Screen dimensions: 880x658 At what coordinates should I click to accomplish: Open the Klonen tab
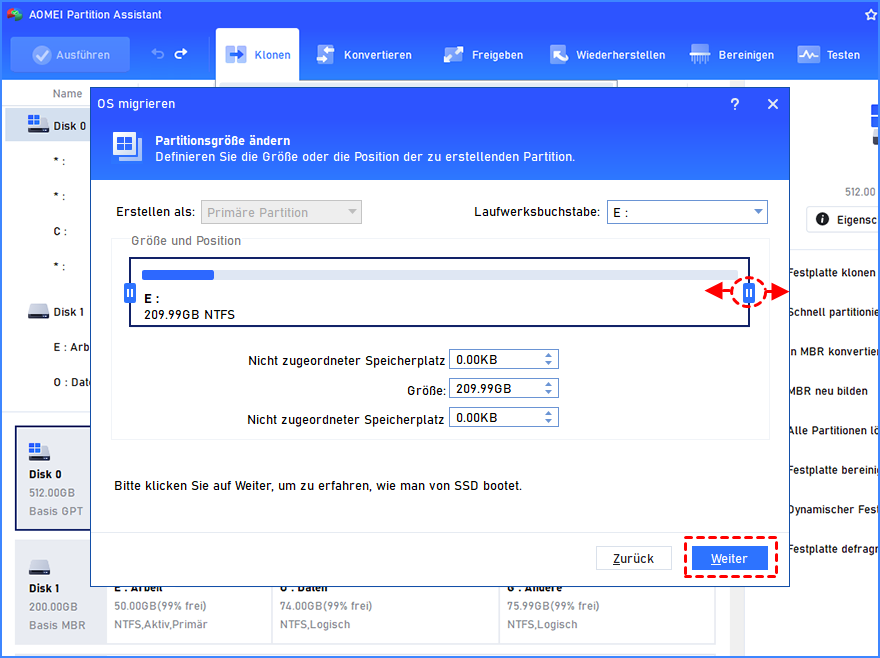[258, 54]
